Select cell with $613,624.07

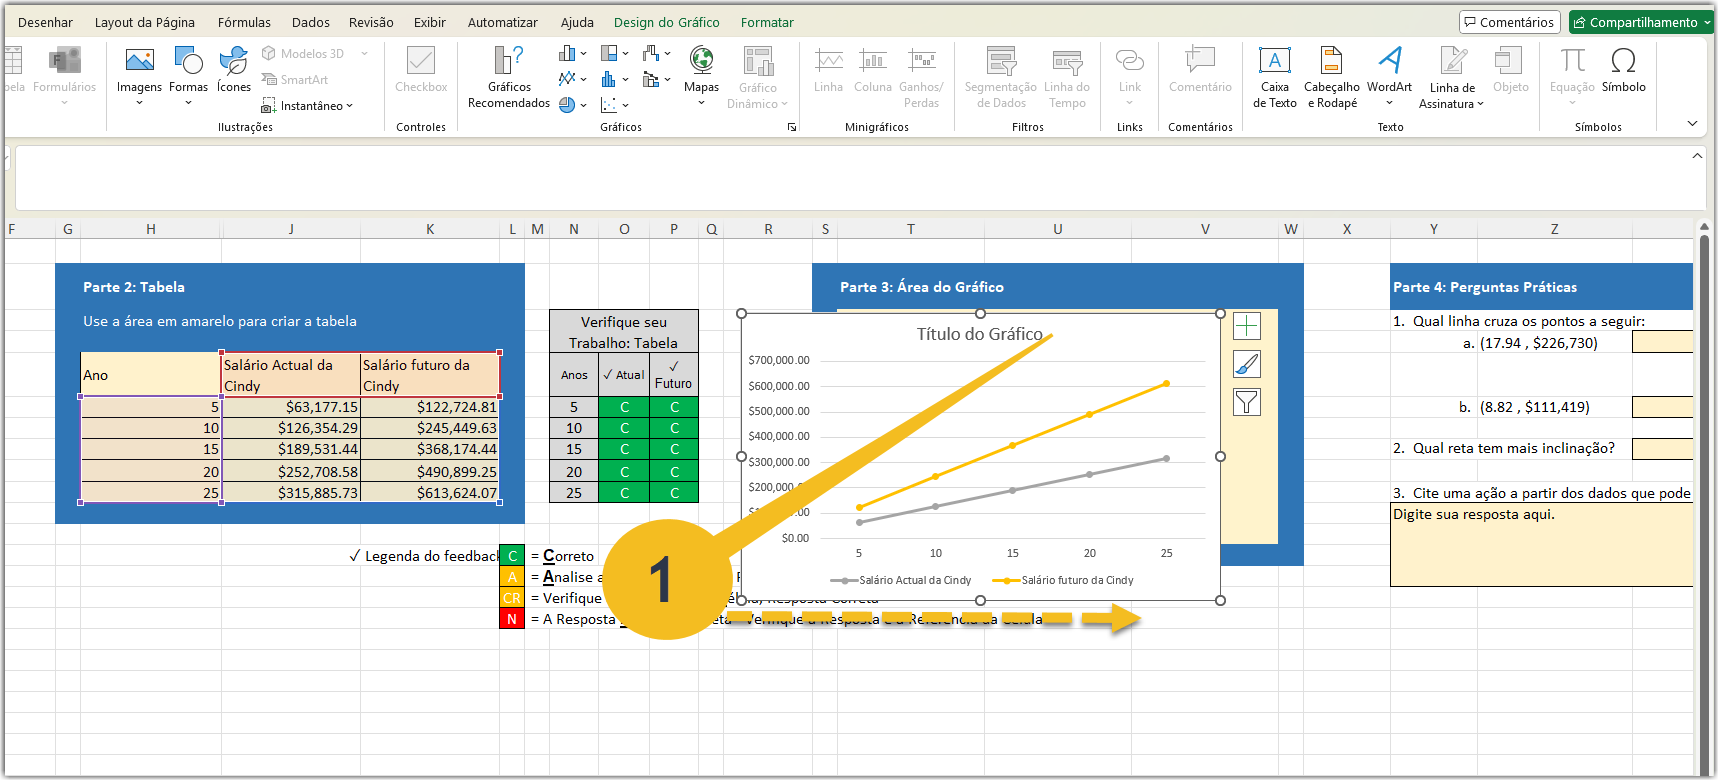(x=430, y=493)
